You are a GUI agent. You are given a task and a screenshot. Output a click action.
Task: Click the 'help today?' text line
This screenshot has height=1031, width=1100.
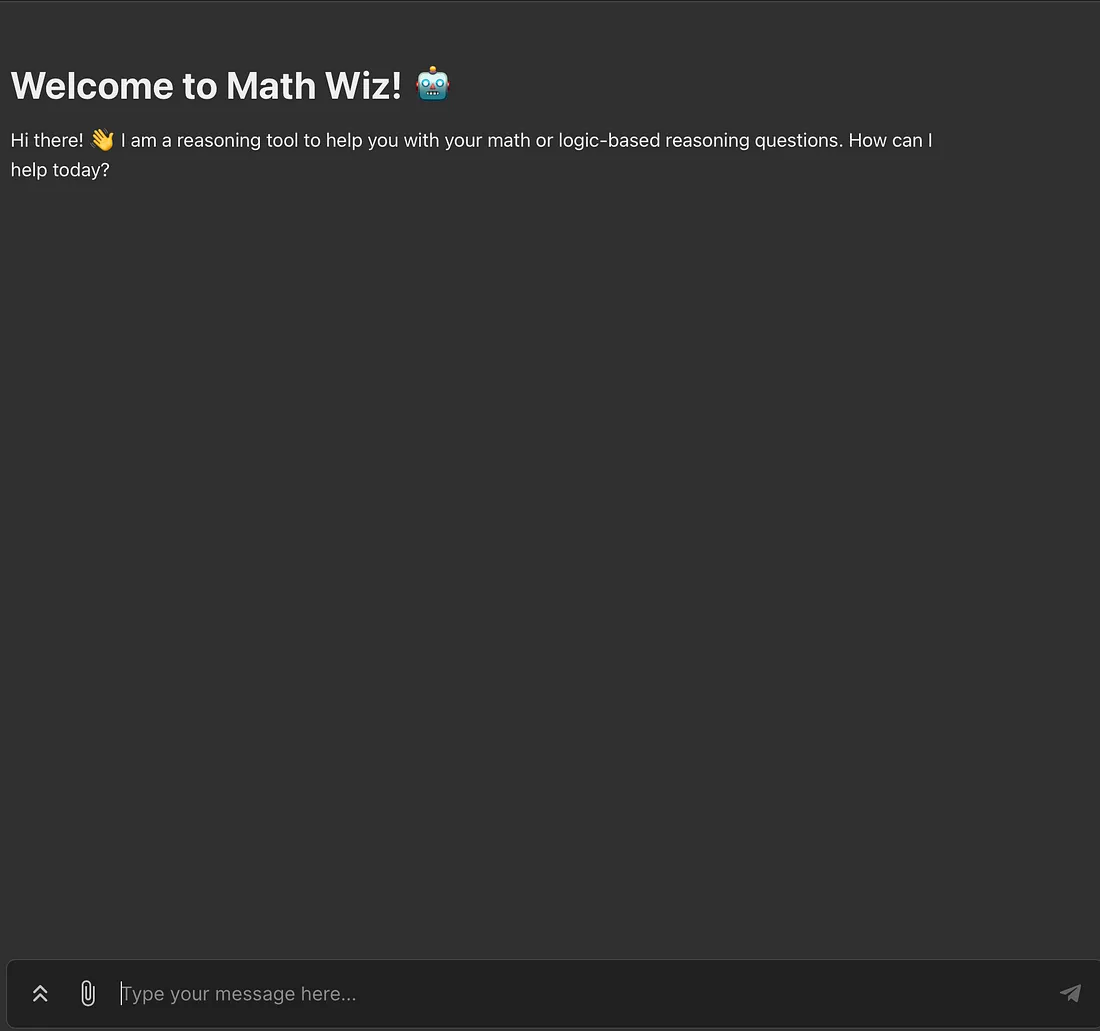tap(60, 170)
